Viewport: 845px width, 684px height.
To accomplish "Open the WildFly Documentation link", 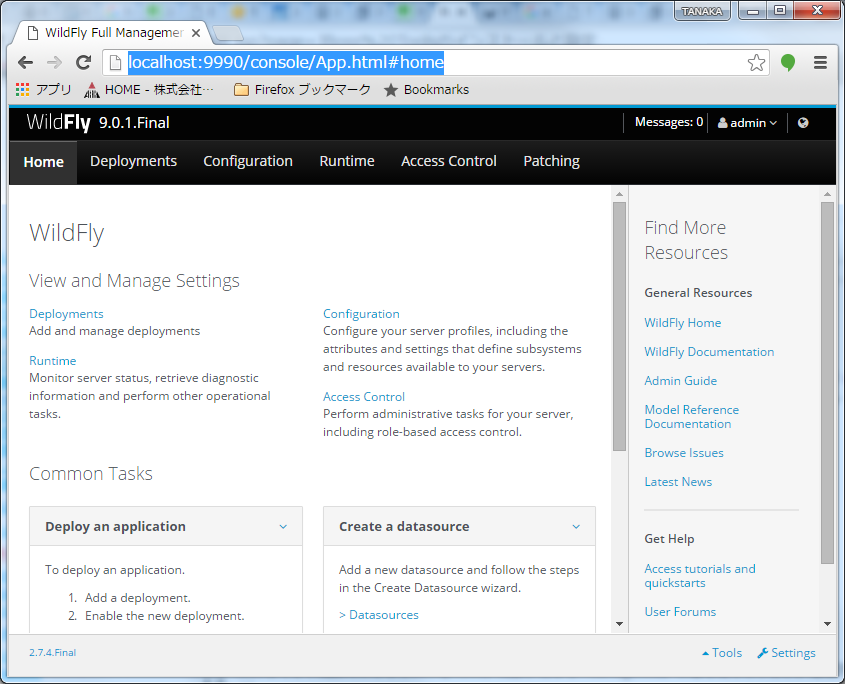I will [x=709, y=352].
